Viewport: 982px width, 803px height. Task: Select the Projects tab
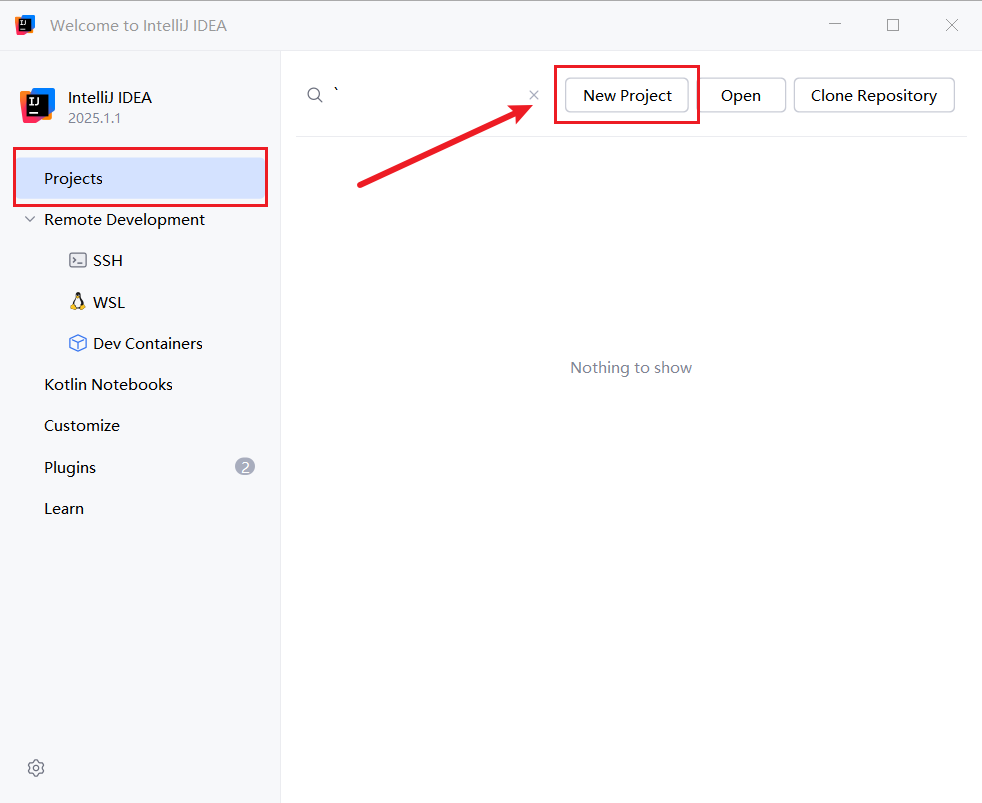[140, 179]
